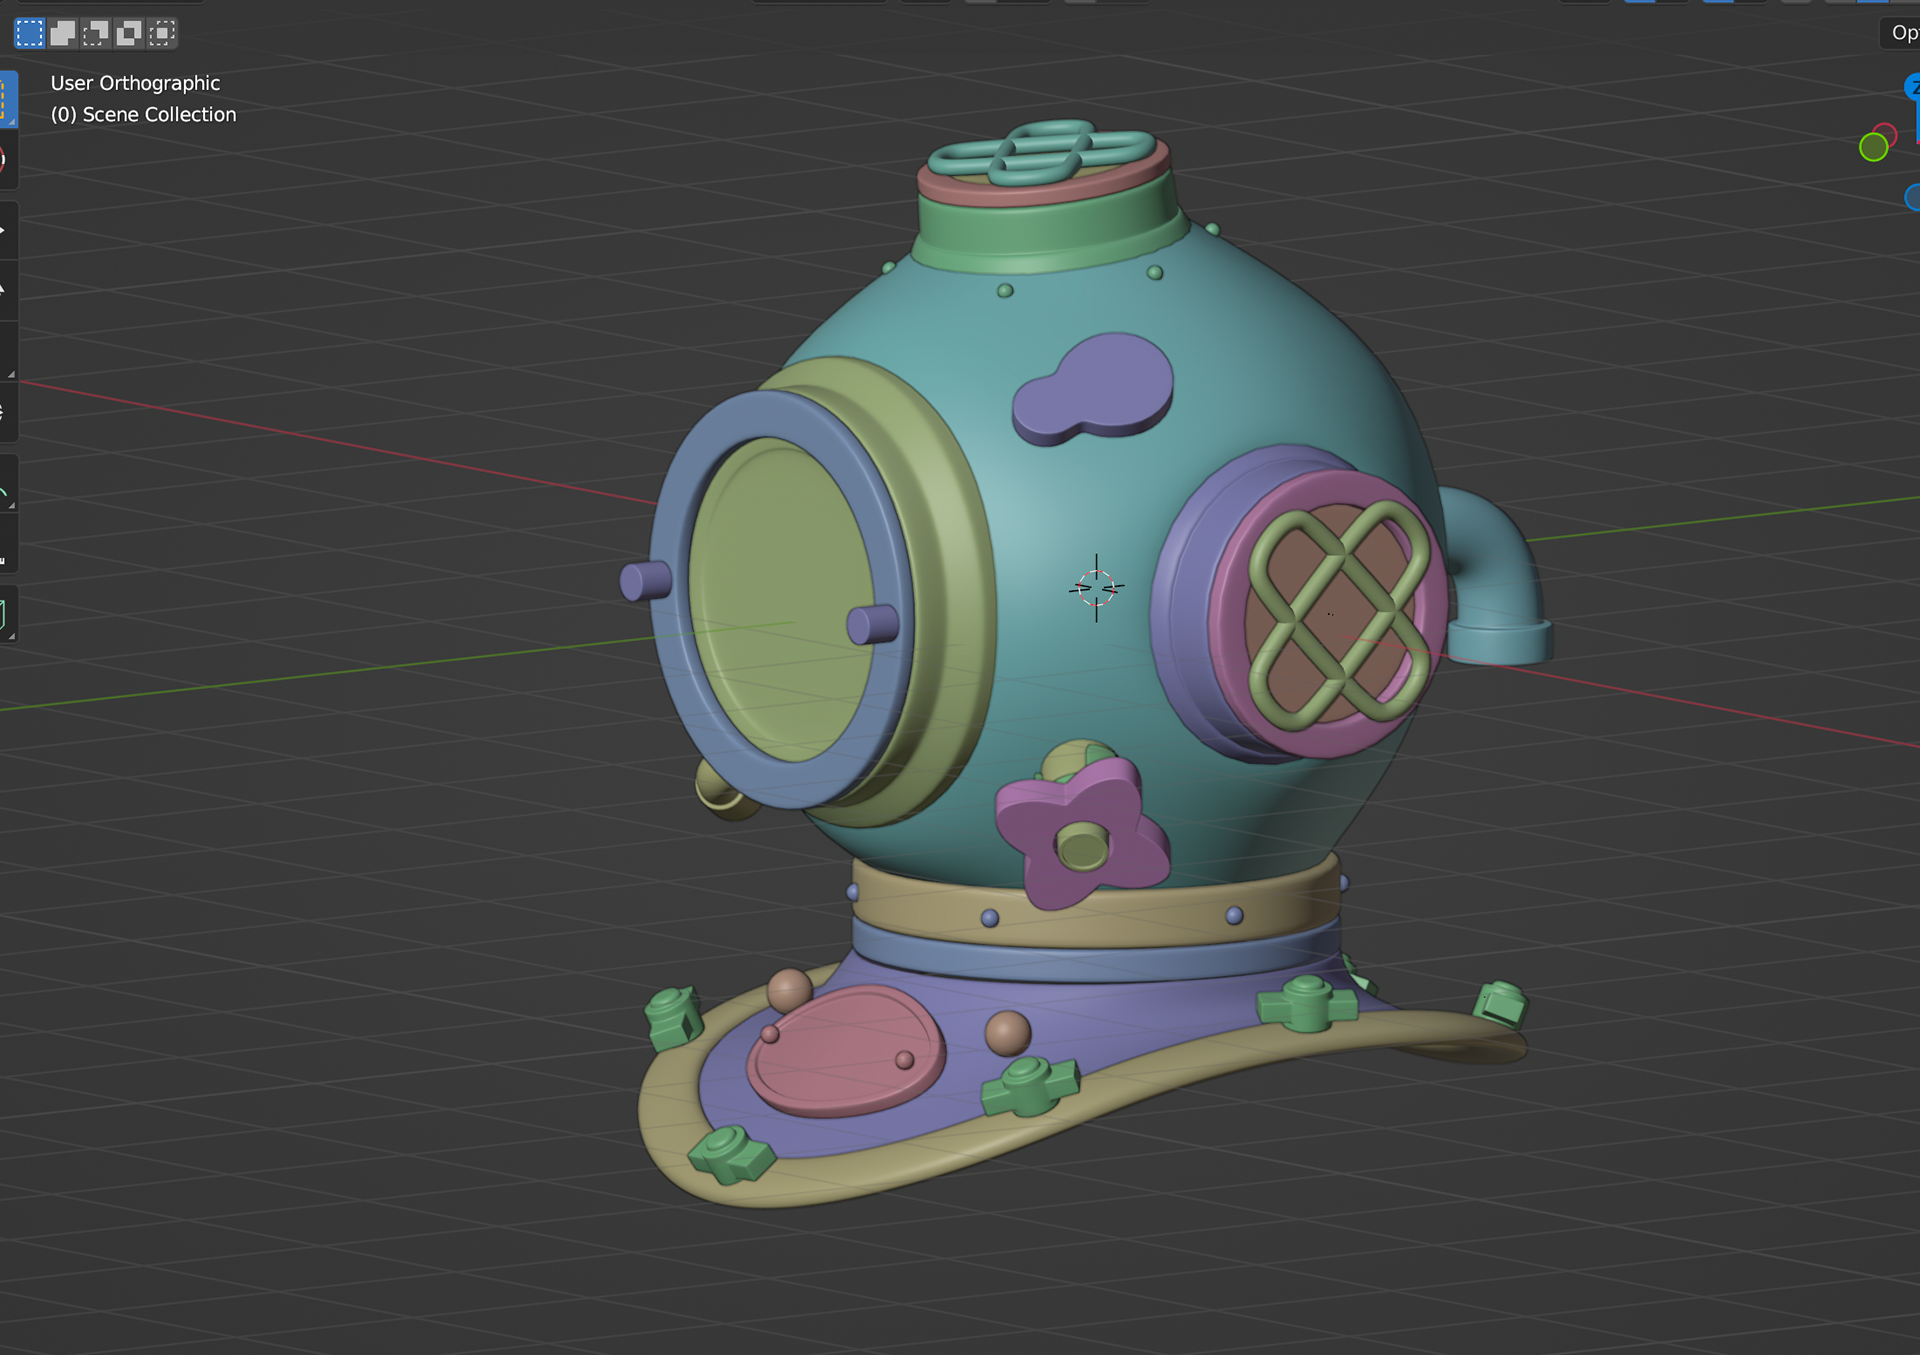Snap view using green Y axis gizmo
This screenshot has width=1920, height=1355.
tap(1873, 148)
